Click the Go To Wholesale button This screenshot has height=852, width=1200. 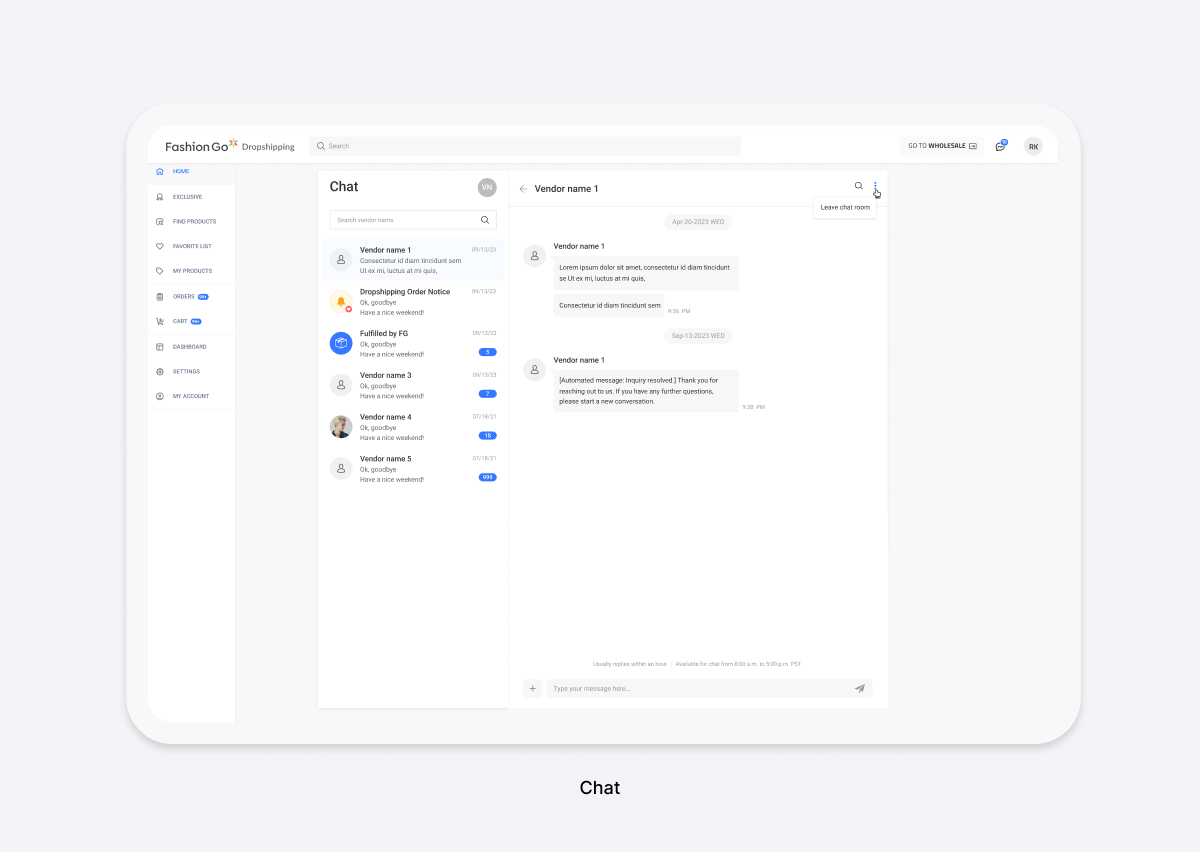942,146
